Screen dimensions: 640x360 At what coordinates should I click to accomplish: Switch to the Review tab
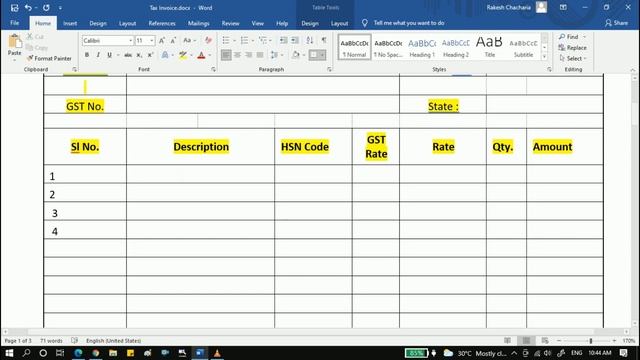click(x=230, y=23)
